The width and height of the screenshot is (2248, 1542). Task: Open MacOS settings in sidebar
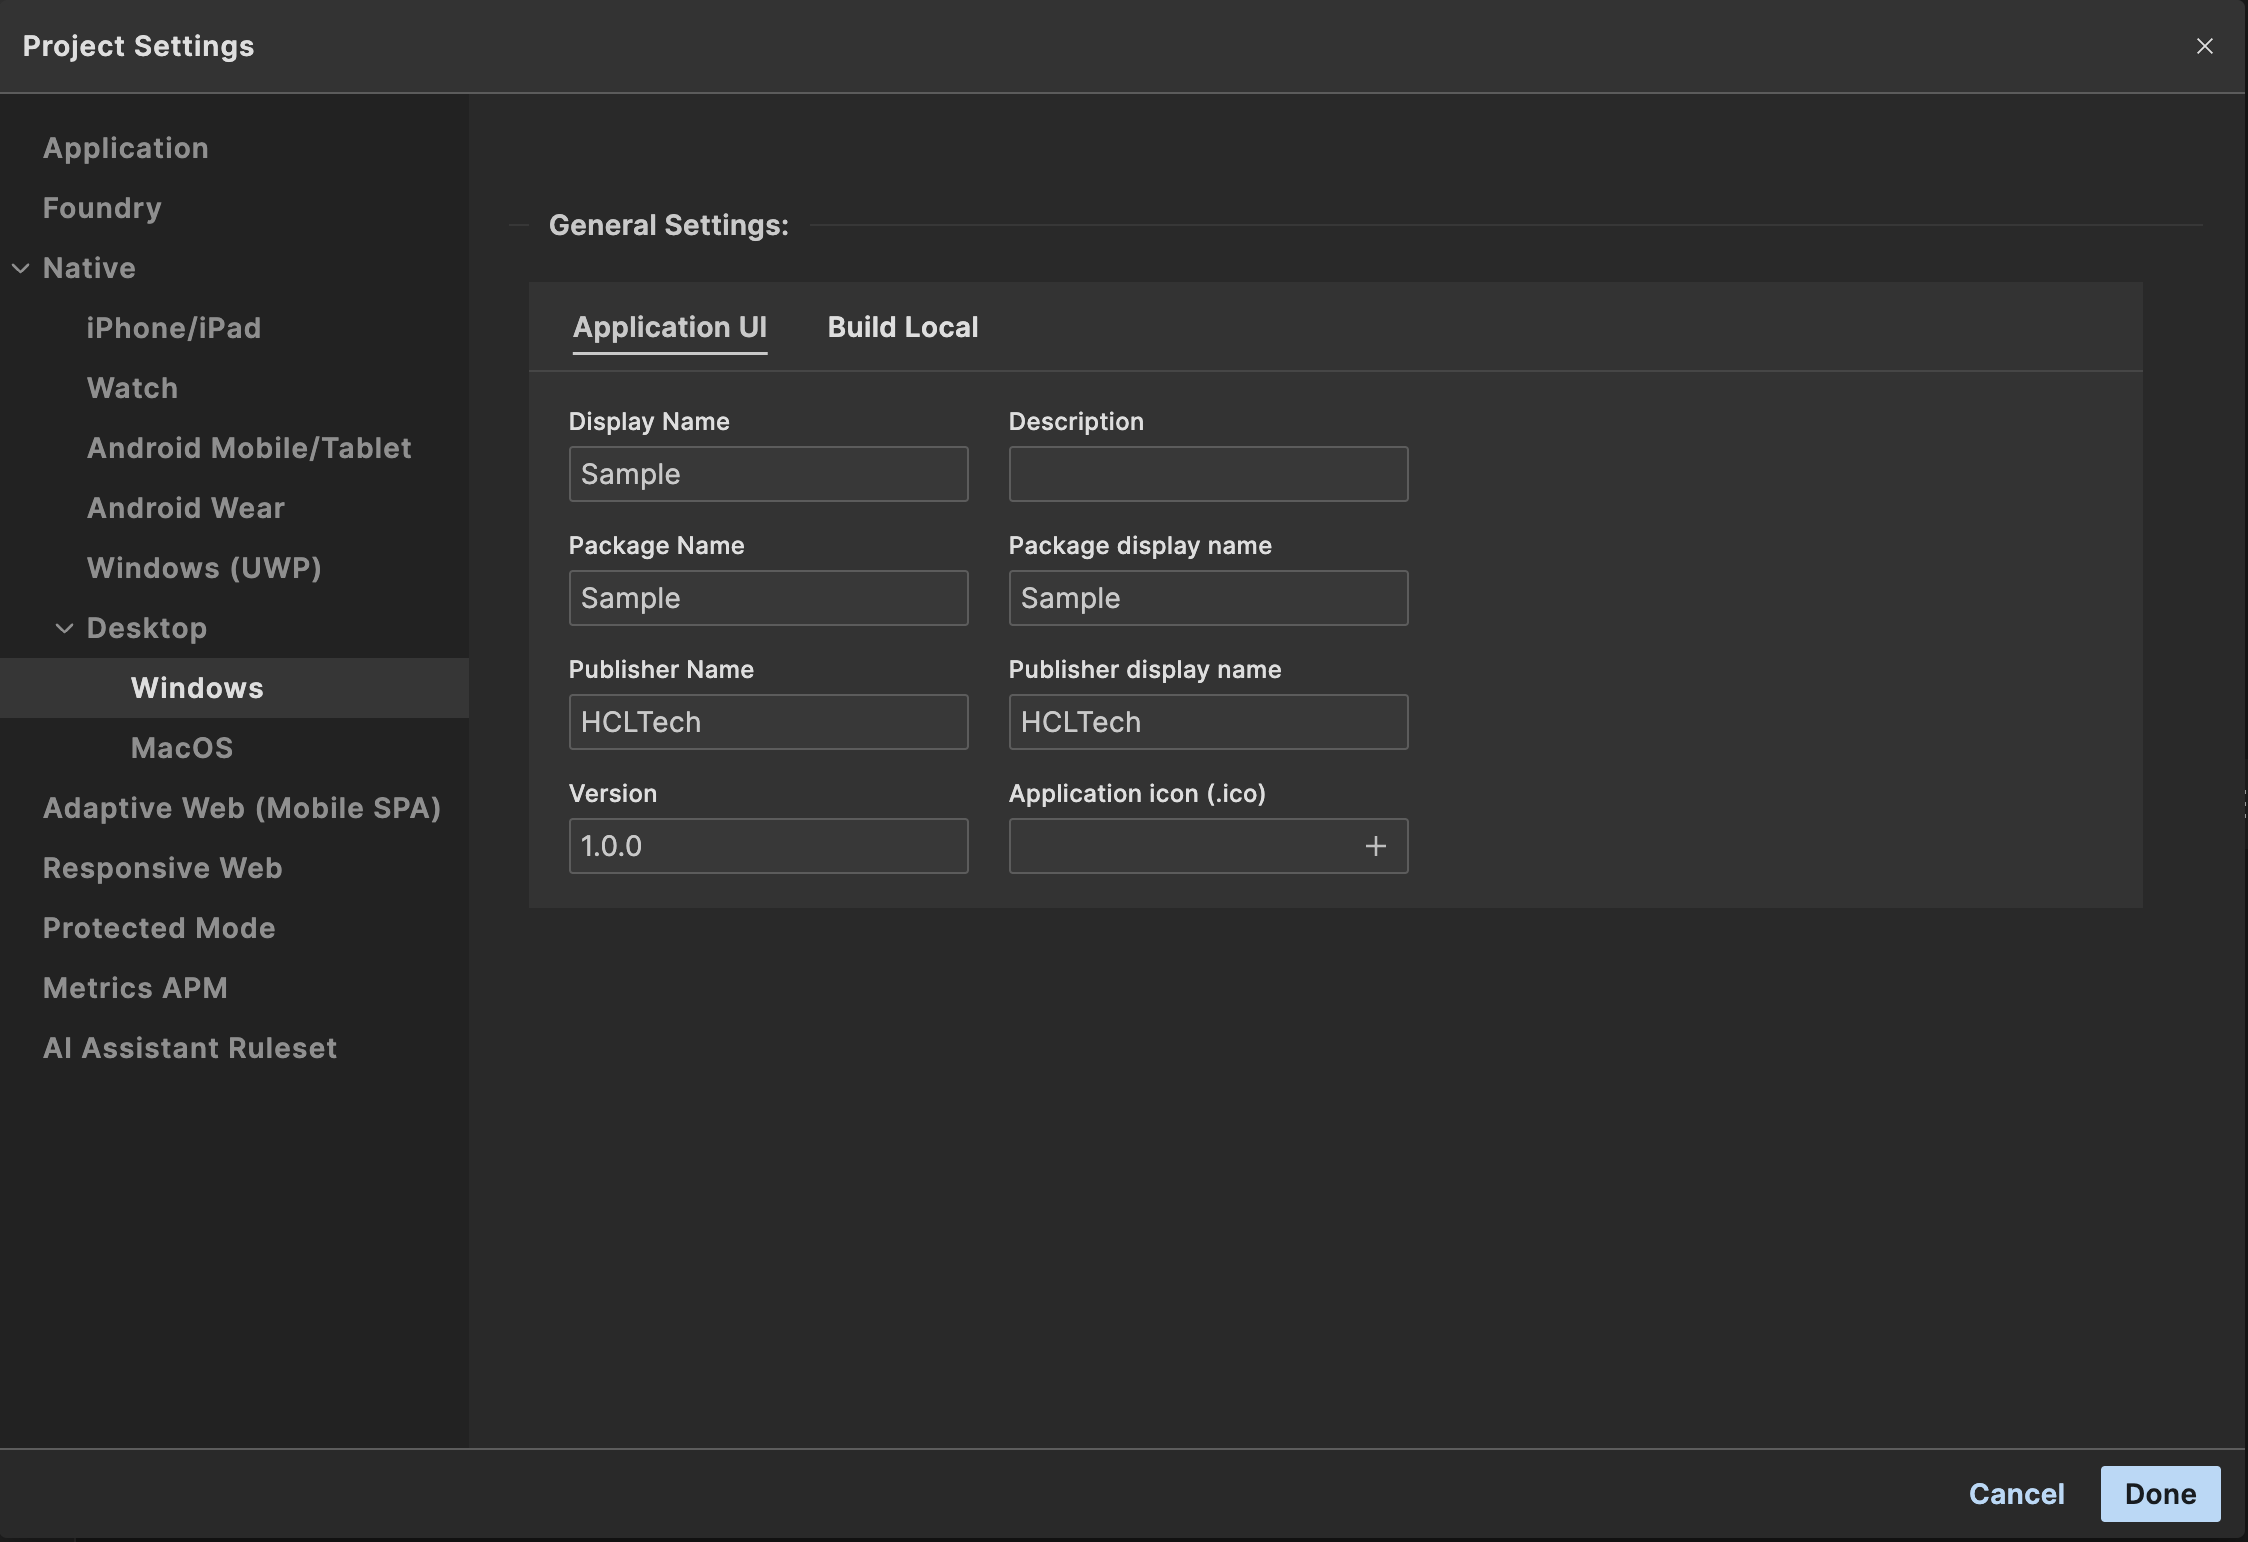182,748
